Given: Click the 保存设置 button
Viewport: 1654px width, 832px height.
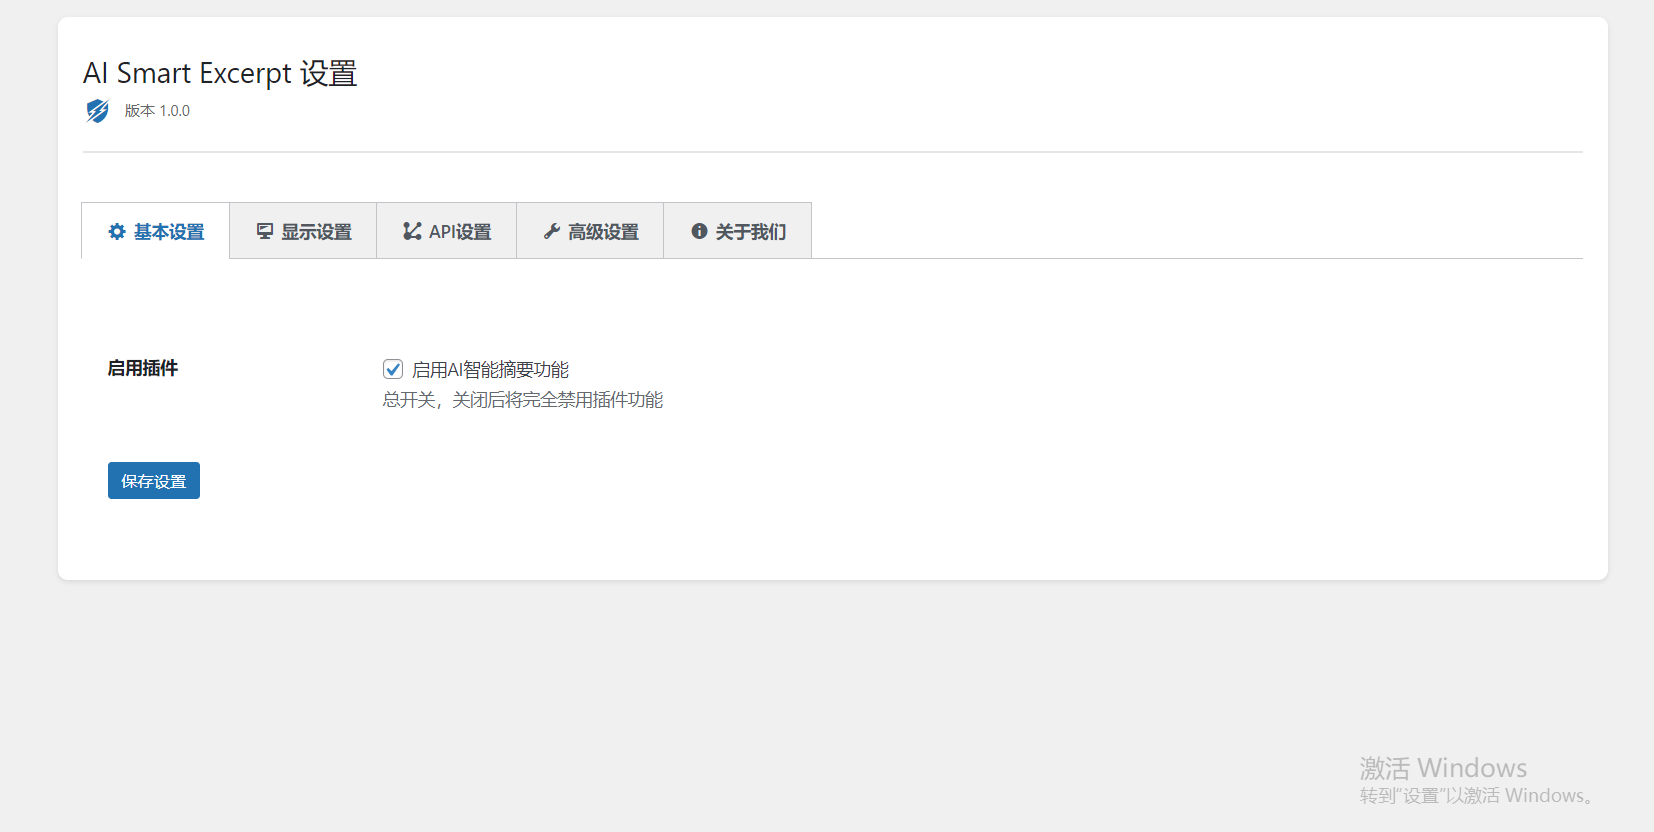Looking at the screenshot, I should (154, 480).
